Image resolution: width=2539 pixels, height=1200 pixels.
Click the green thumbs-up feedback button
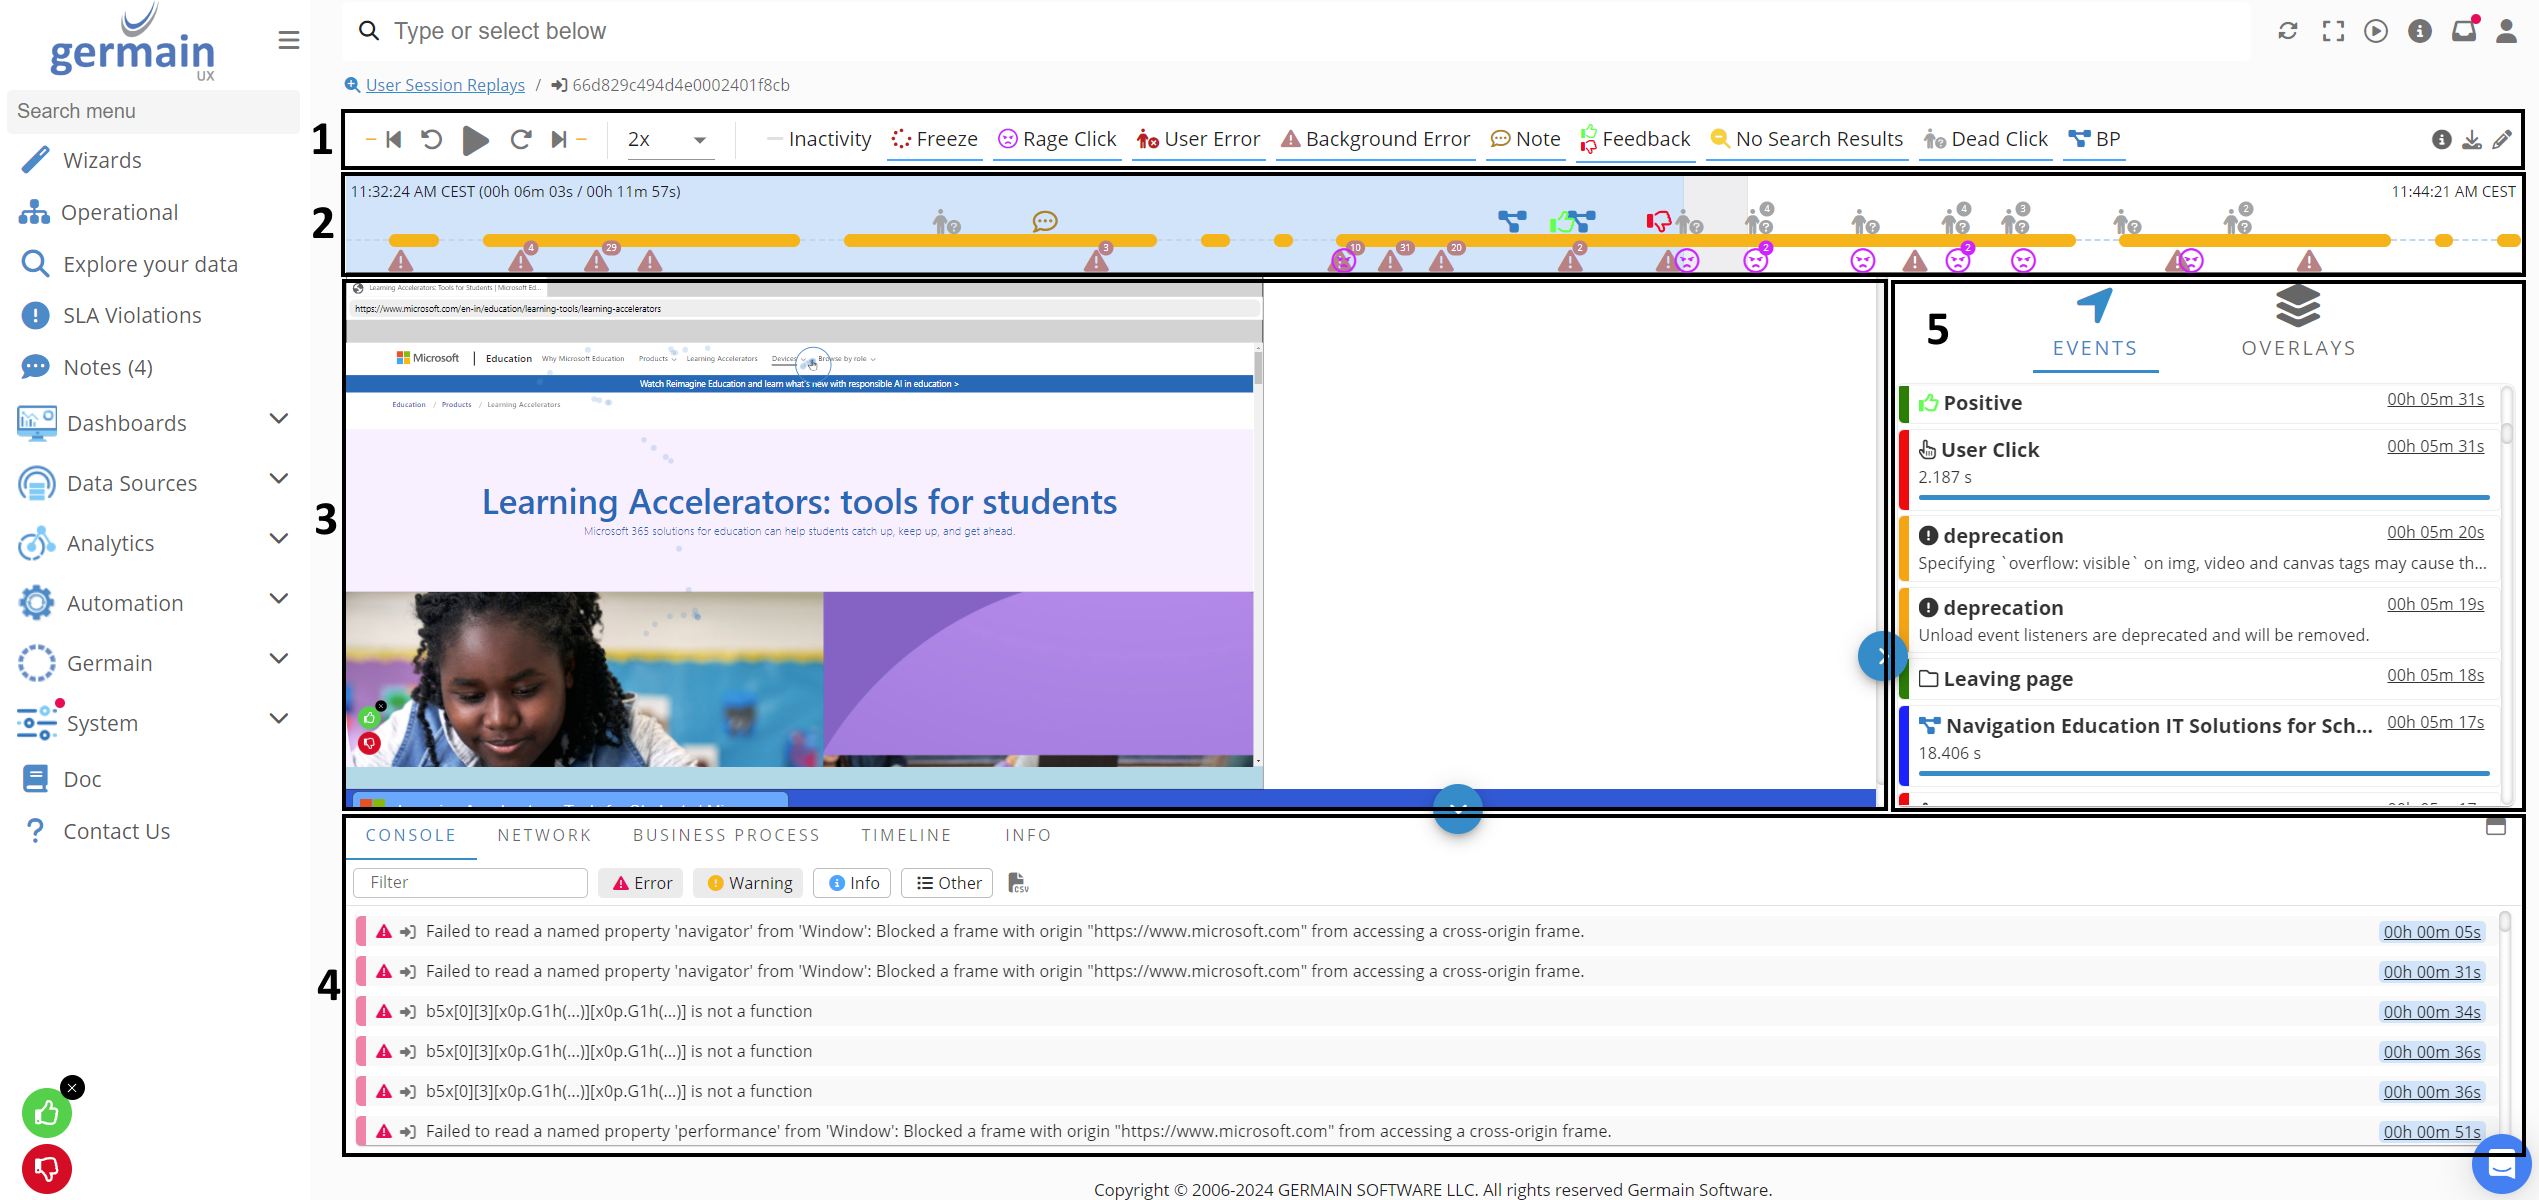coord(47,1113)
